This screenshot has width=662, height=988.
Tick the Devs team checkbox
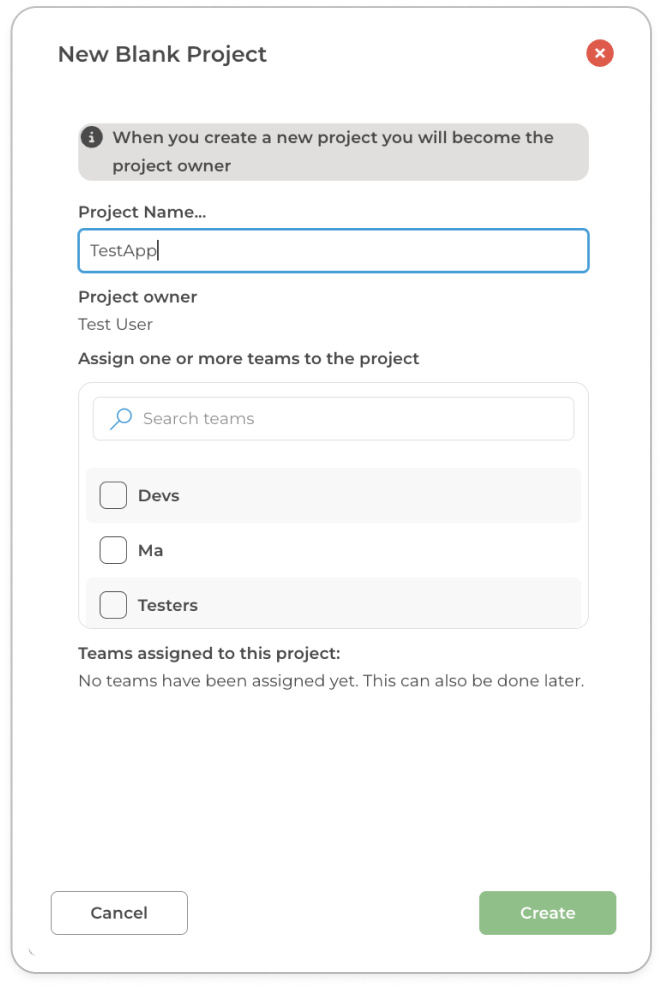click(x=114, y=495)
